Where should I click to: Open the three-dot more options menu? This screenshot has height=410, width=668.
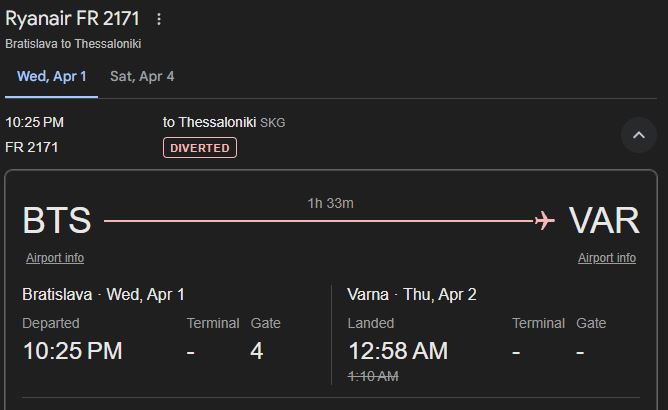[x=158, y=19]
